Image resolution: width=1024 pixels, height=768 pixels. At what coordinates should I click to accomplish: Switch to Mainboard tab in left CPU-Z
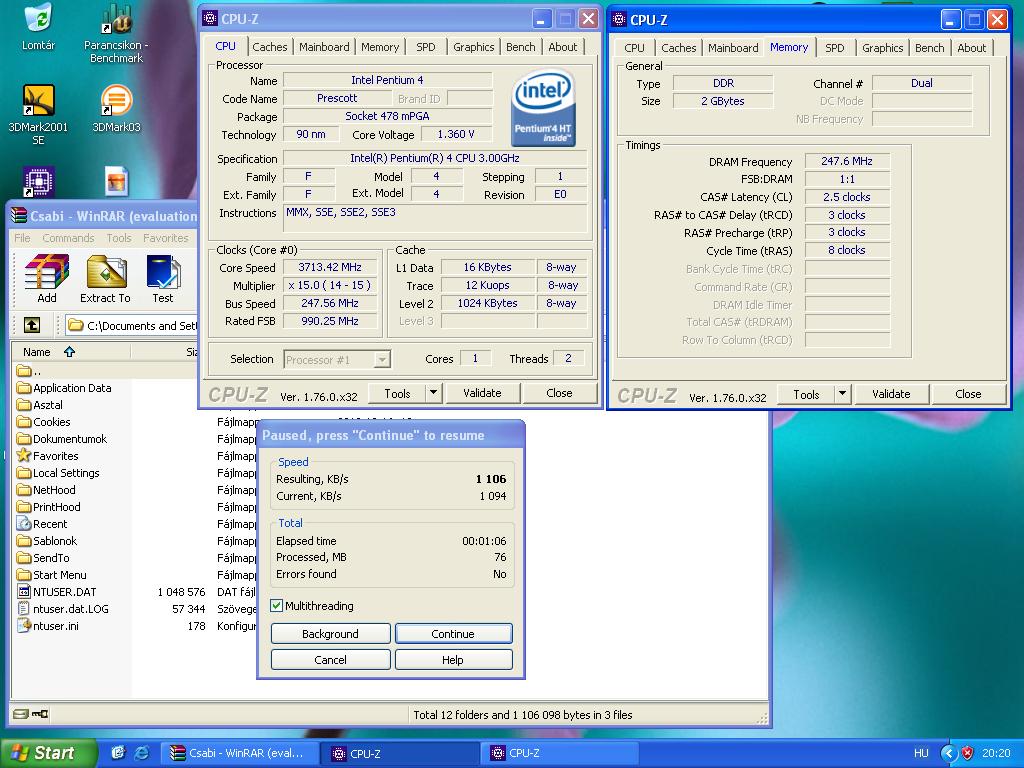click(x=324, y=47)
